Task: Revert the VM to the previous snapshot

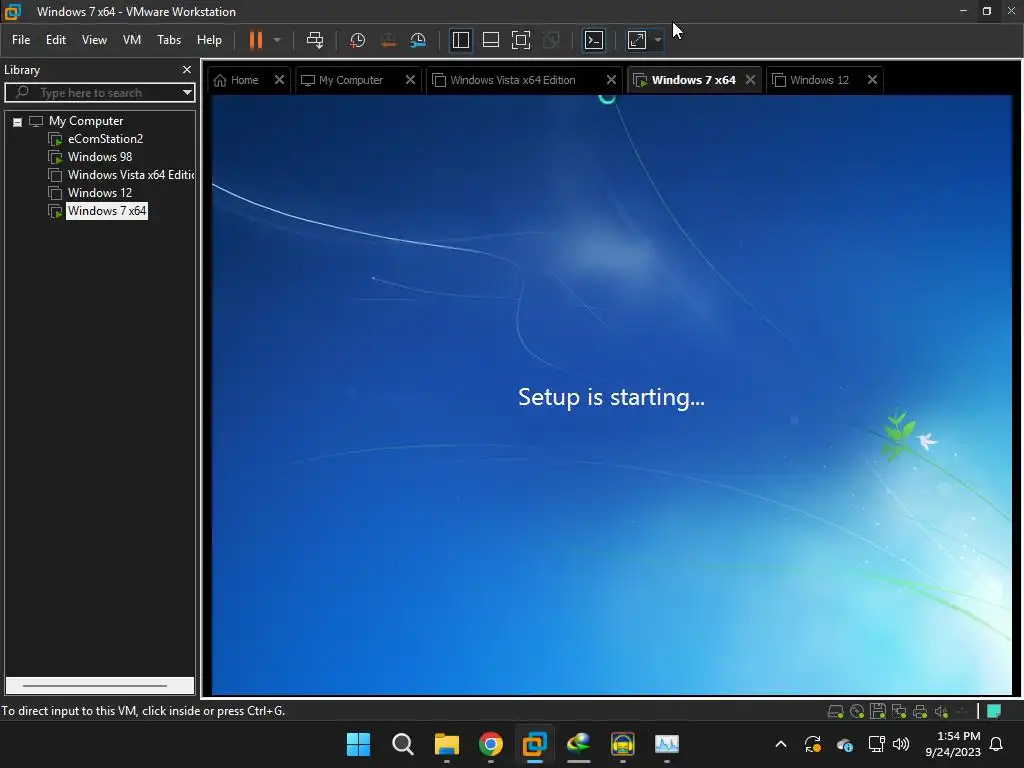Action: pyautogui.click(x=388, y=40)
